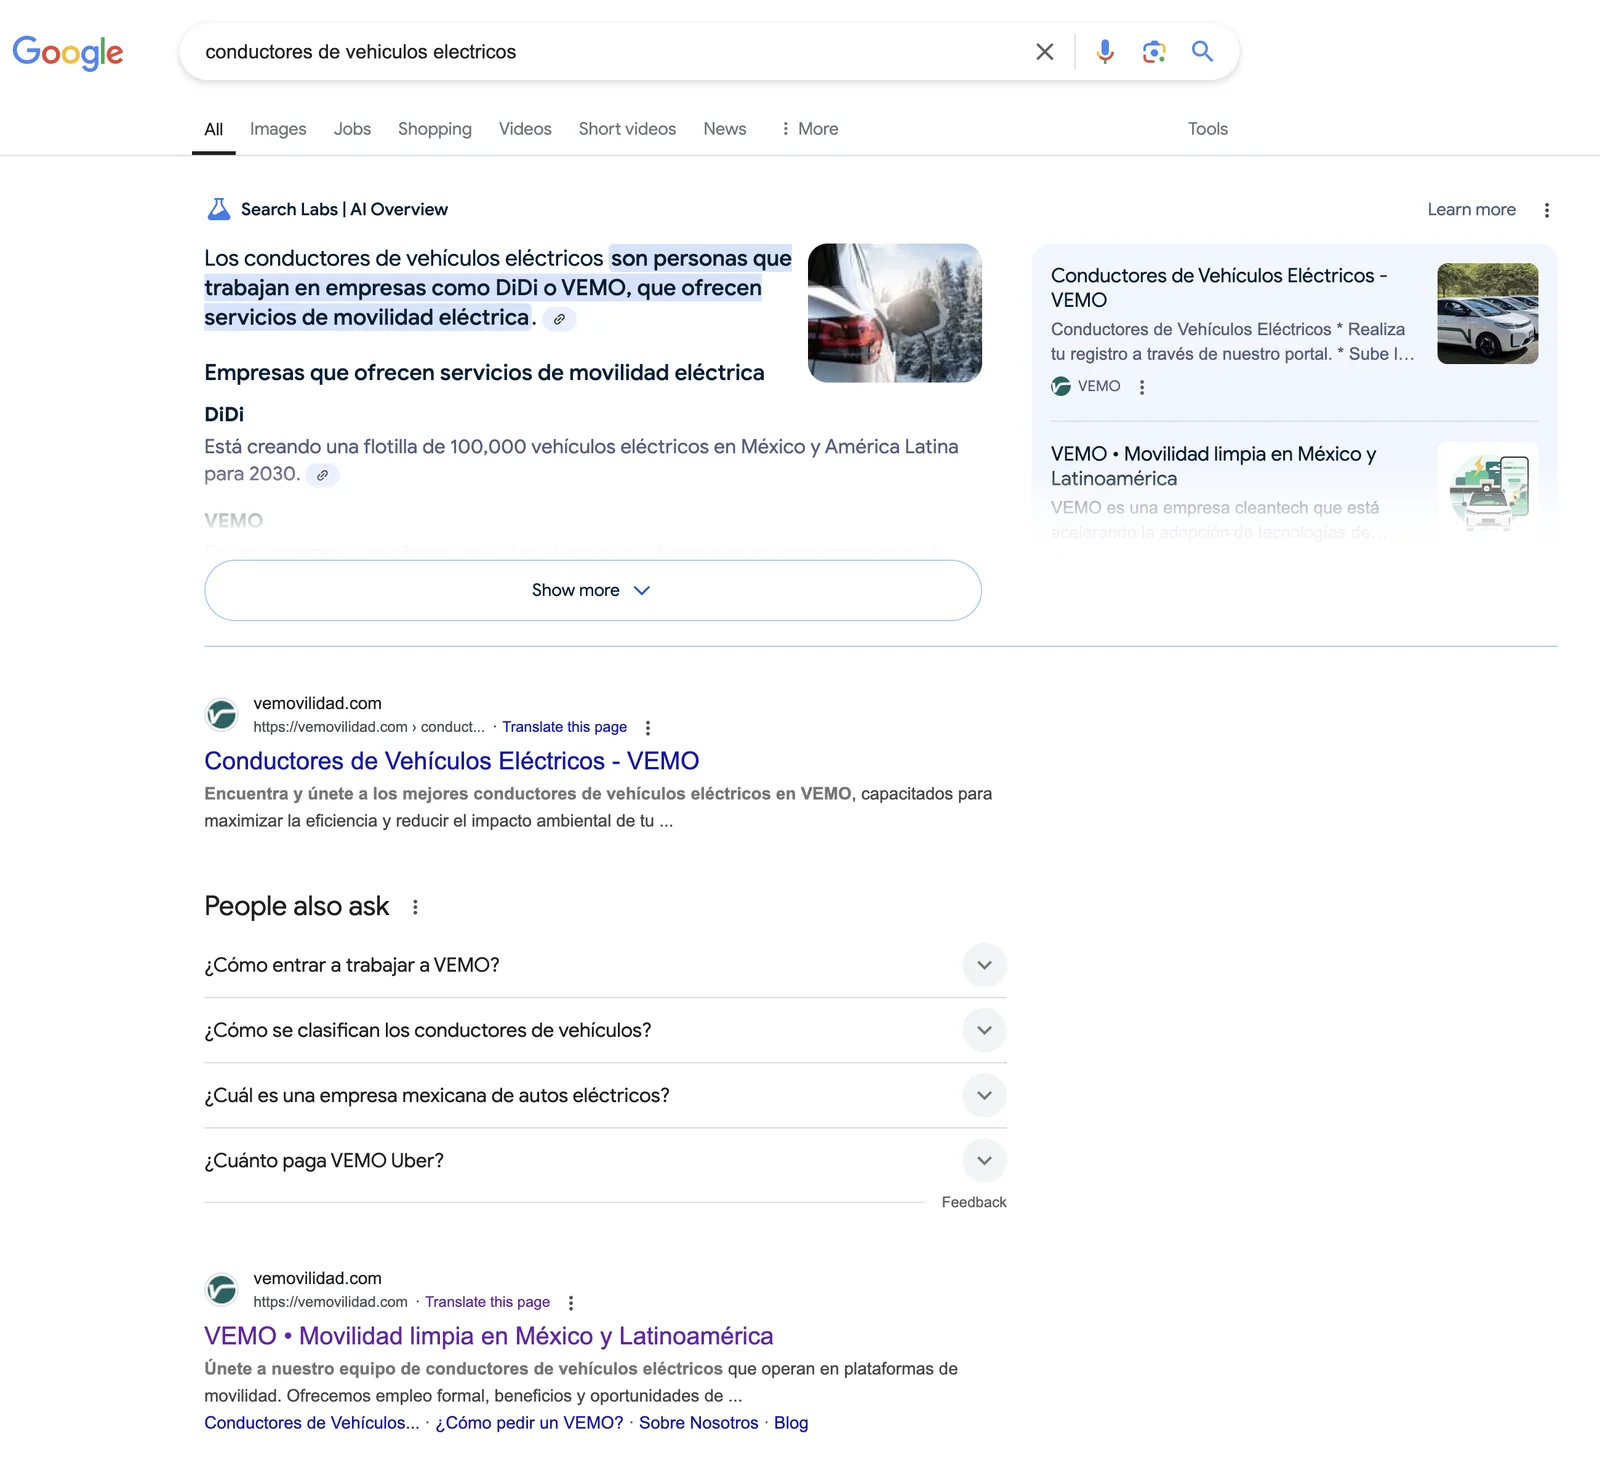This screenshot has height=1476, width=1600.
Task: Click the three-dot icon beside People also ask
Action: [415, 907]
